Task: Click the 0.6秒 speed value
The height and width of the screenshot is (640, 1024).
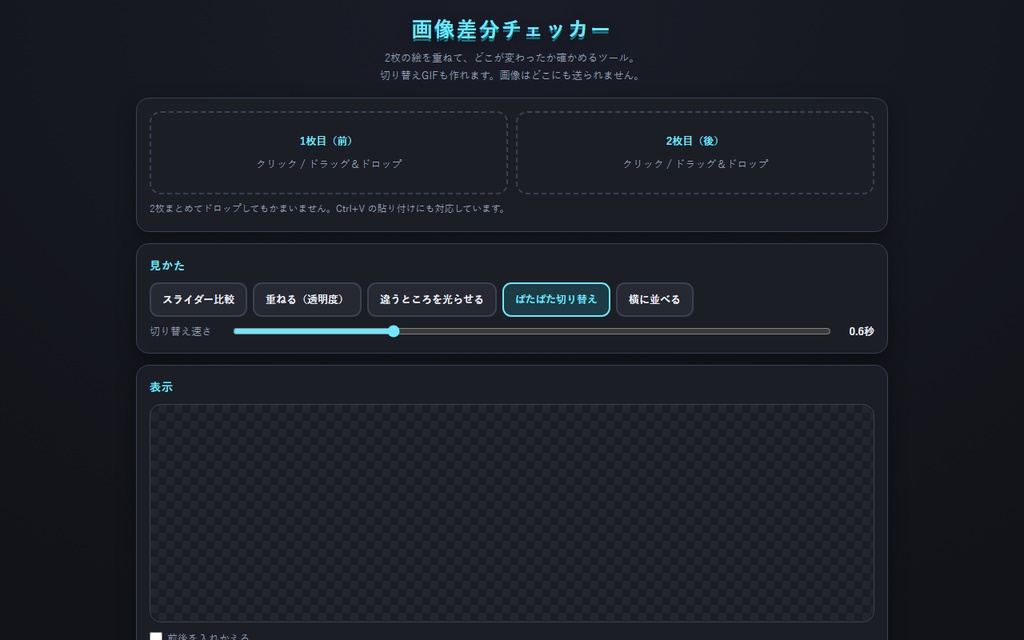Action: coord(861,332)
